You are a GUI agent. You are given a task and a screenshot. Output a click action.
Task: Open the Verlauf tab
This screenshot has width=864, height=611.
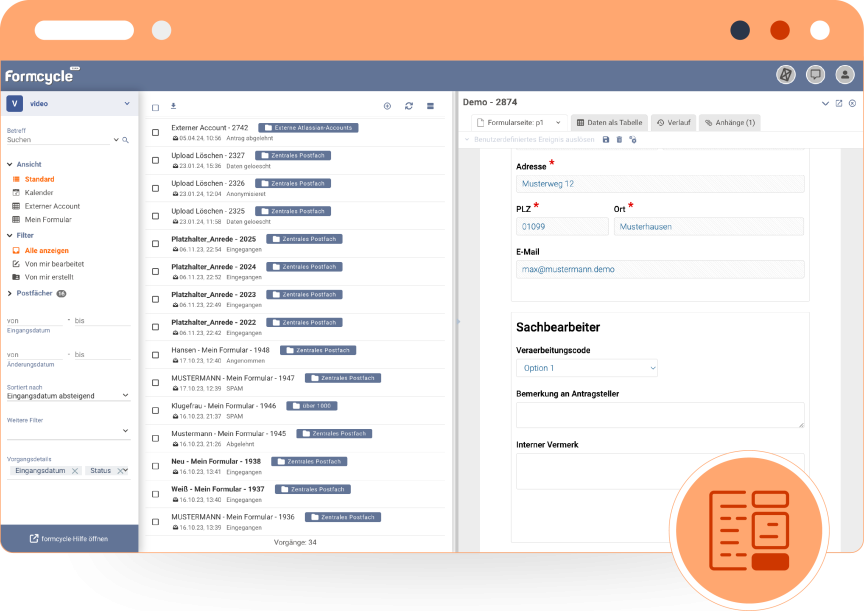pyautogui.click(x=674, y=122)
